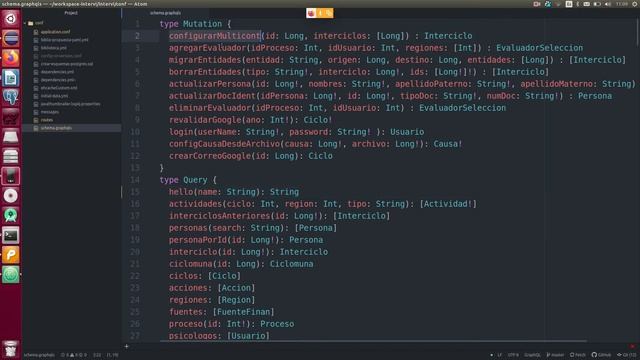The height and width of the screenshot is (360, 640).
Task: Open the messages file in the tree
Action: [49, 112]
